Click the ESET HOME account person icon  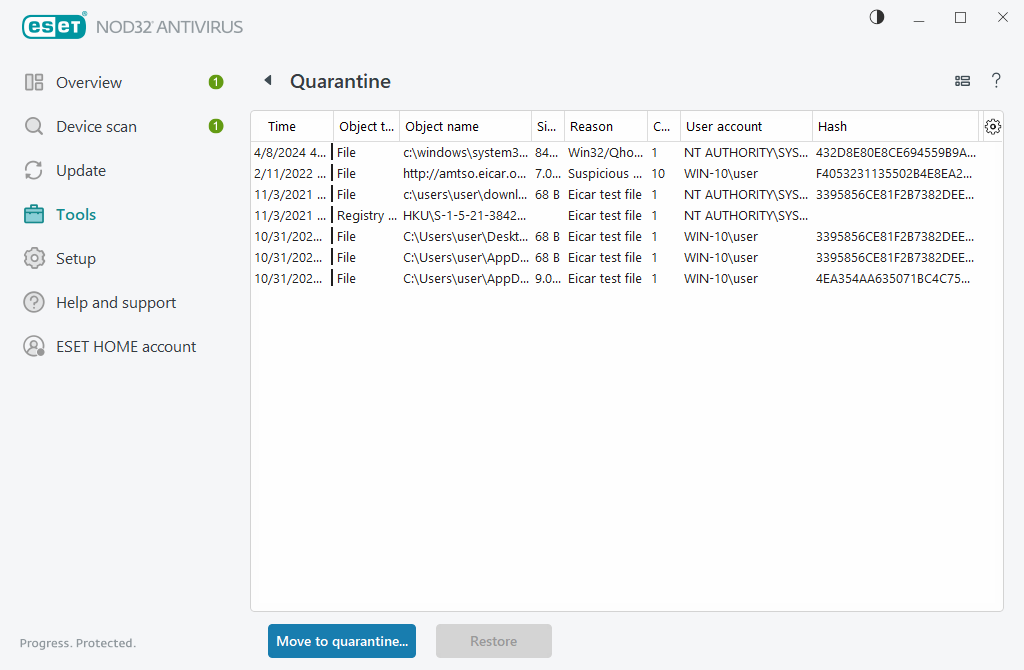click(x=34, y=346)
